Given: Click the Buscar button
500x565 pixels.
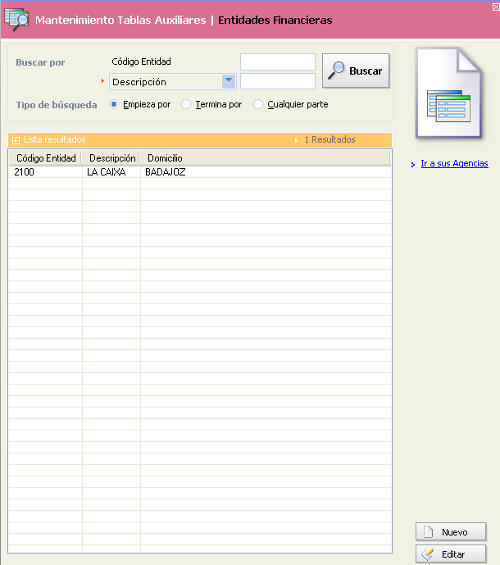Looking at the screenshot, I should click(356, 71).
